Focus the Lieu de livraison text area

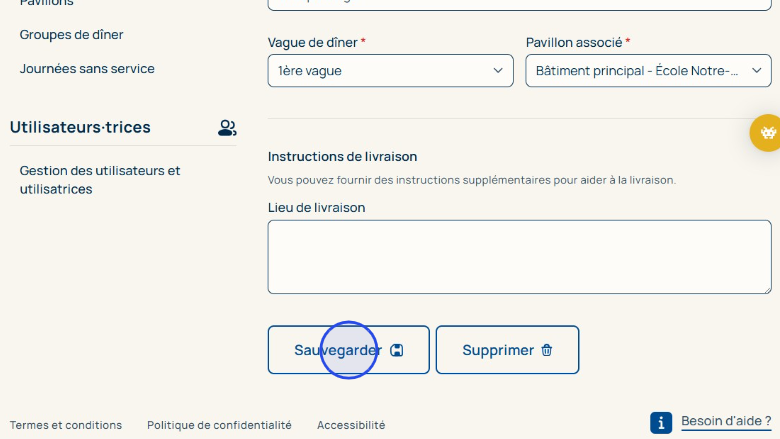tap(519, 257)
